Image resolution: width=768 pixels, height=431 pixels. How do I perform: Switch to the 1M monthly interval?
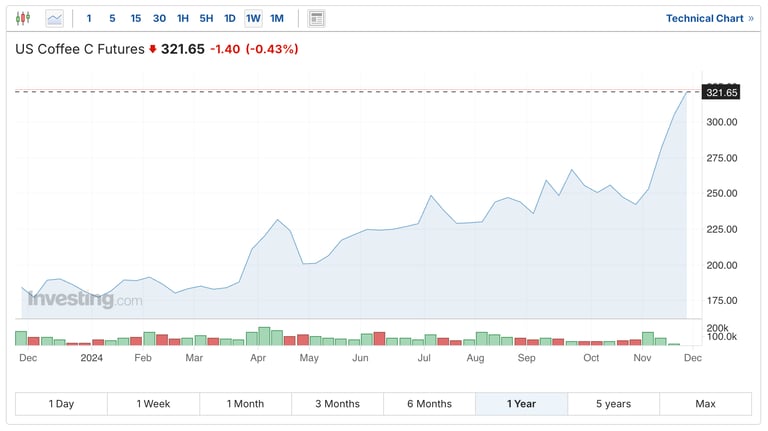tap(277, 19)
